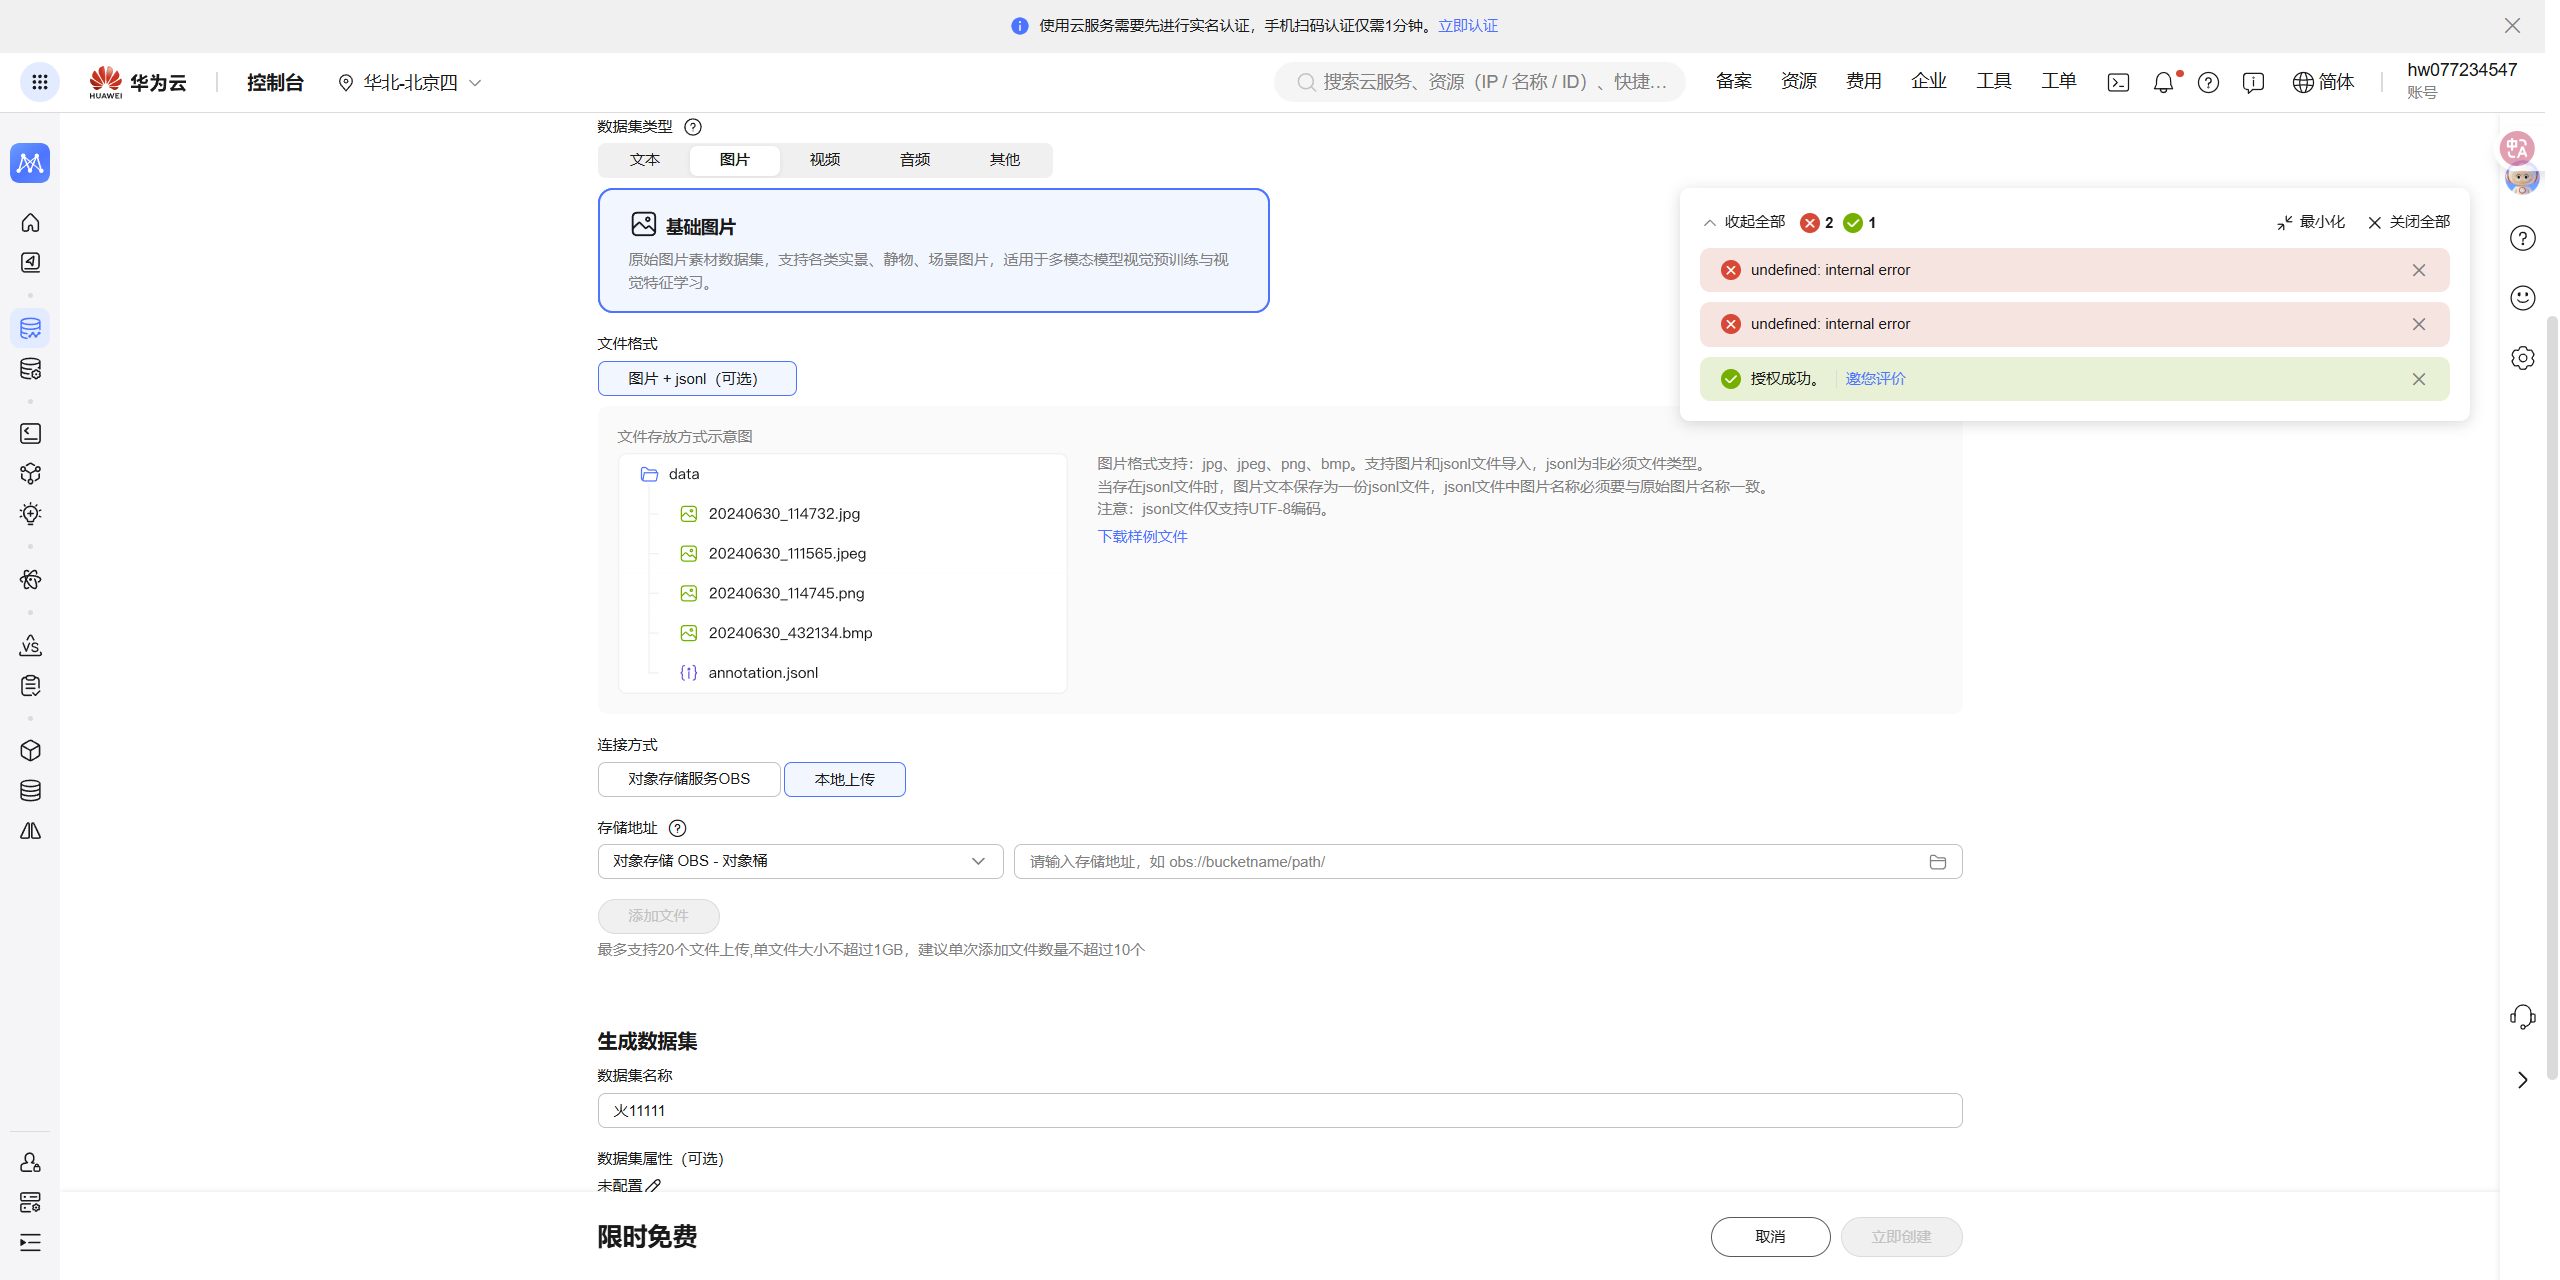This screenshot has width=2560, height=1280.
Task: Click the folder browse icon in storage address
Action: click(x=1937, y=862)
